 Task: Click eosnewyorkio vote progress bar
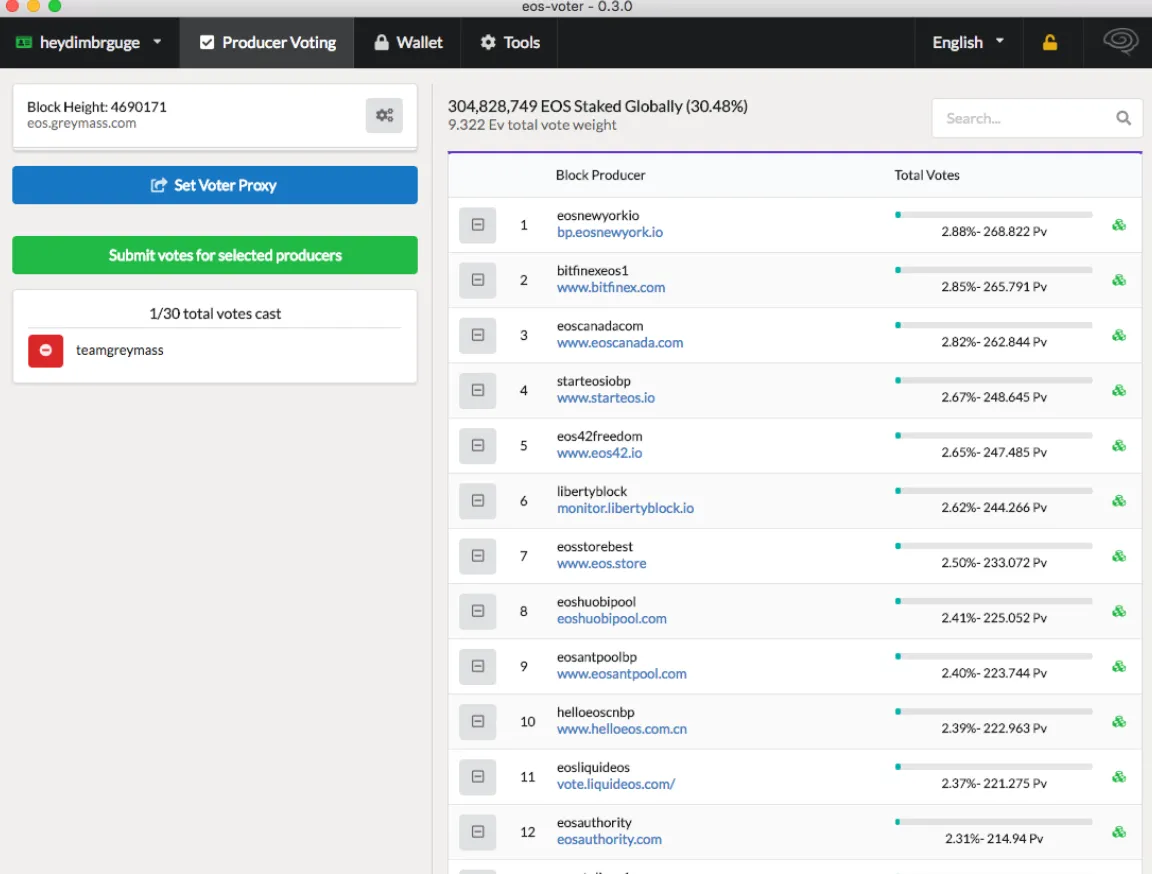993,214
